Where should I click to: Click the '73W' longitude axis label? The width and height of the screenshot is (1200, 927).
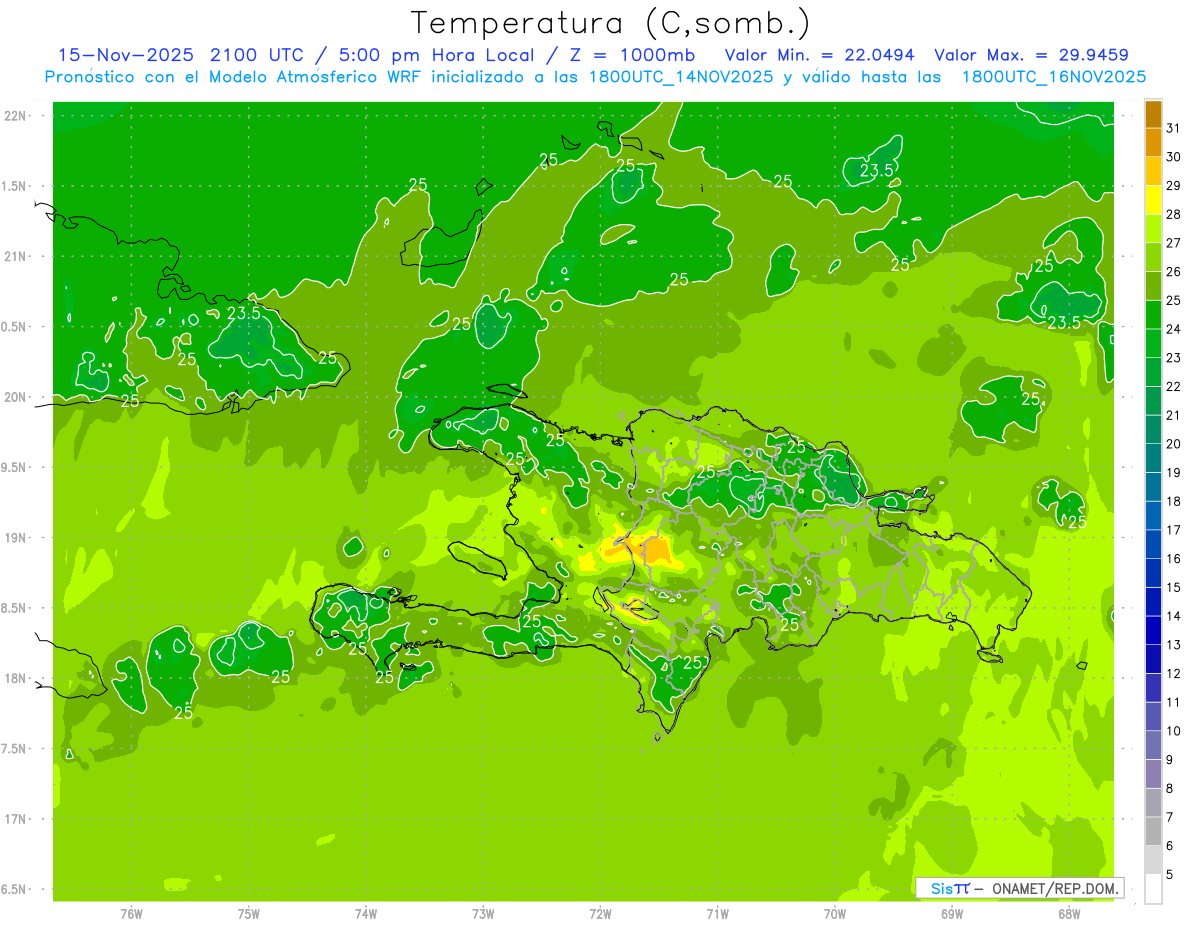[483, 913]
